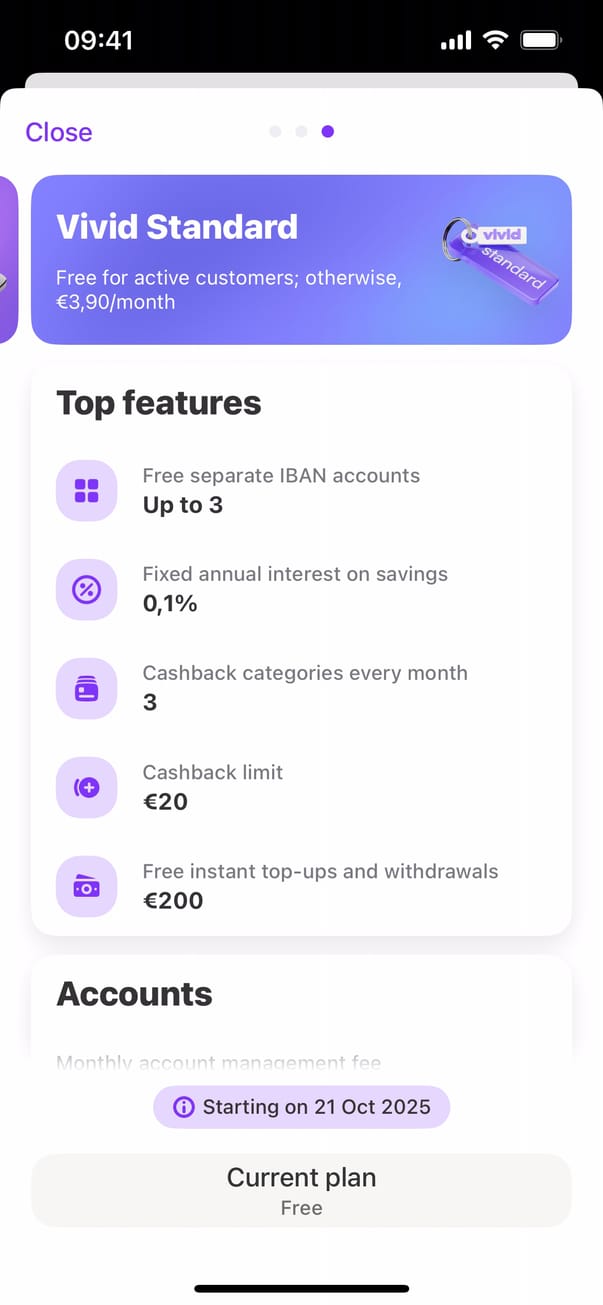Viewport: 603px width, 1305px height.
Task: Select the second page indicator dot
Action: [301, 131]
